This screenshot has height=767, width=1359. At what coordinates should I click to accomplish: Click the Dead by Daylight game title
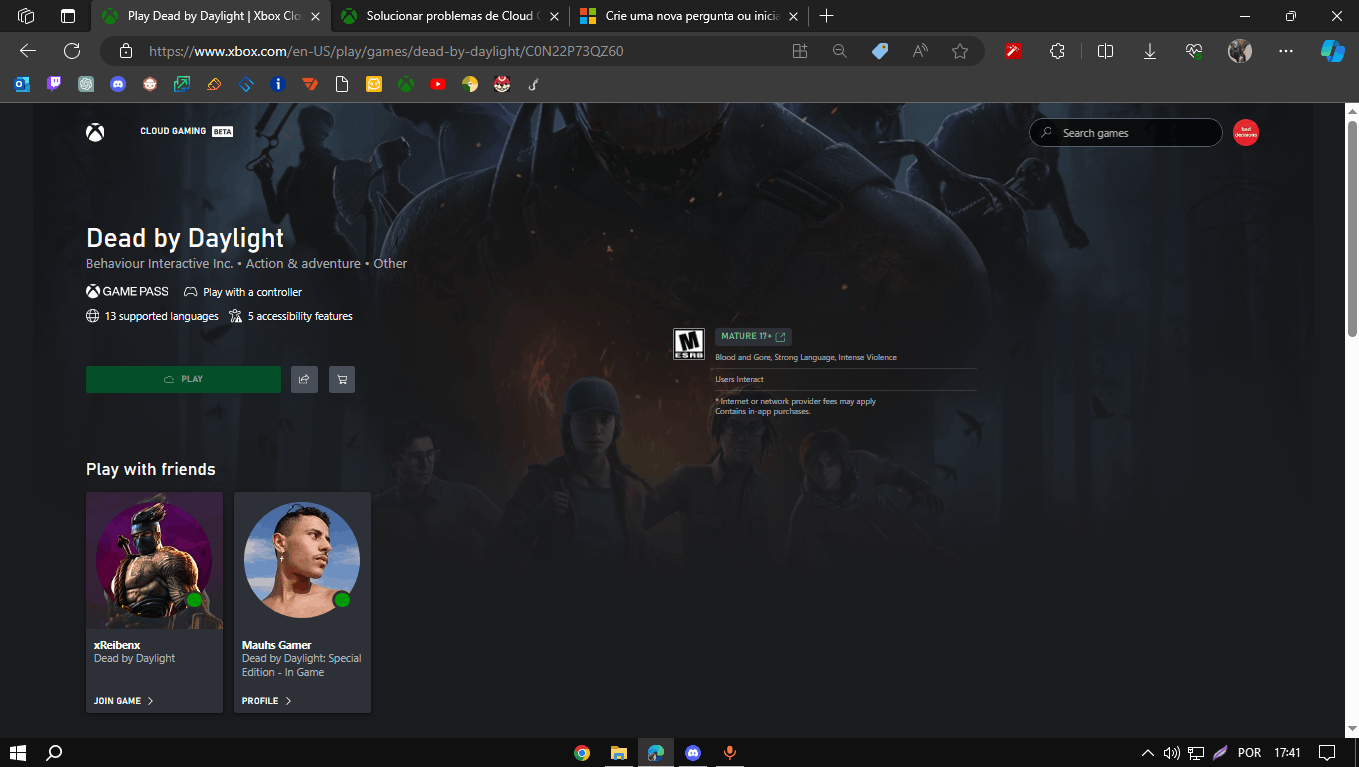point(185,238)
